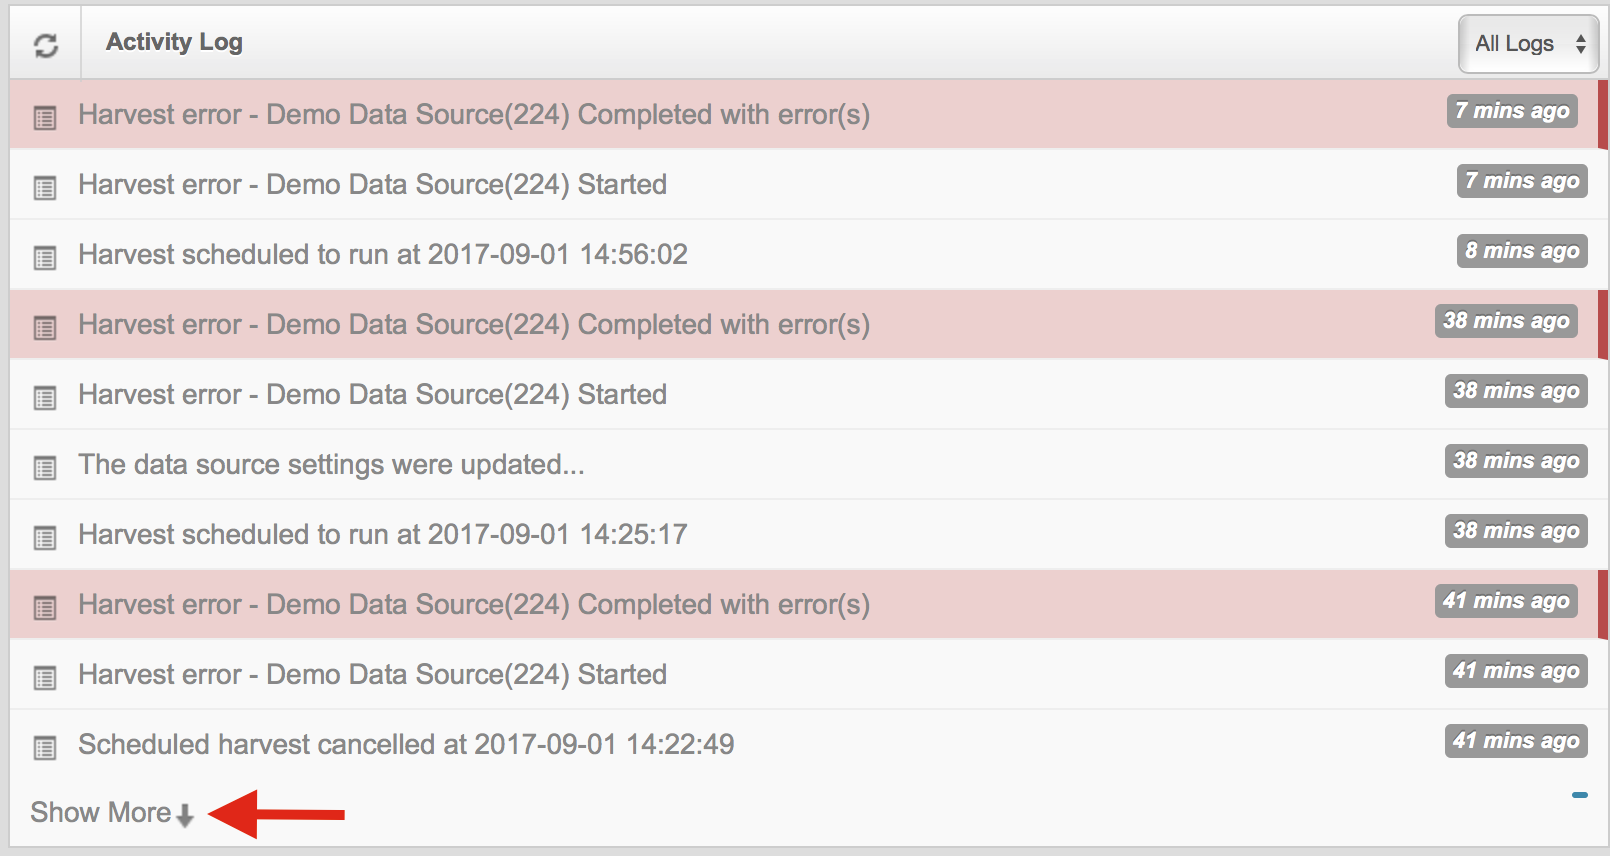Click the down arrow next to Show More
This screenshot has height=856, width=1610.
point(185,816)
